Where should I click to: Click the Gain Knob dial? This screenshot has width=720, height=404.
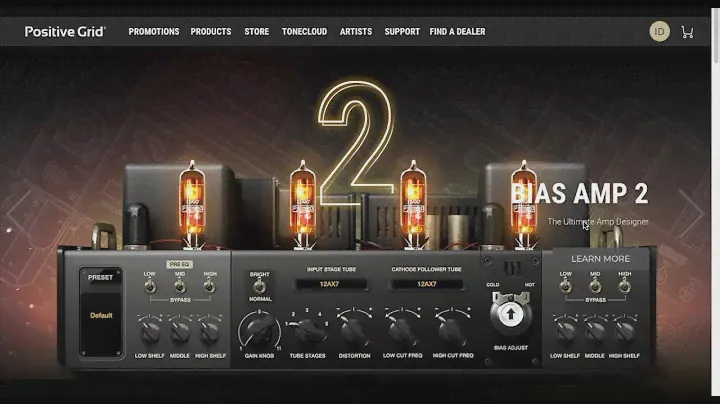coord(259,331)
